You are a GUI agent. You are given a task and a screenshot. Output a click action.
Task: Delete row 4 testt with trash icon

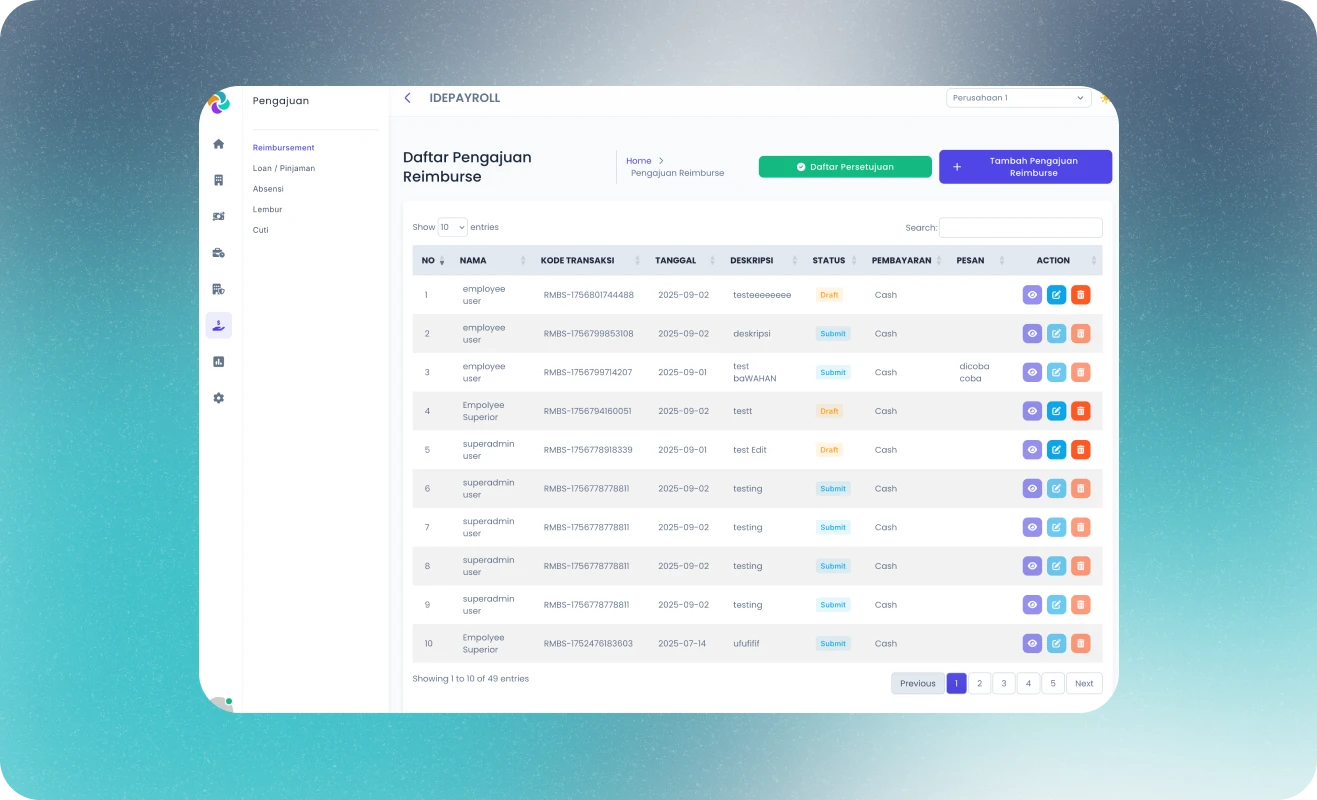pyautogui.click(x=1080, y=411)
